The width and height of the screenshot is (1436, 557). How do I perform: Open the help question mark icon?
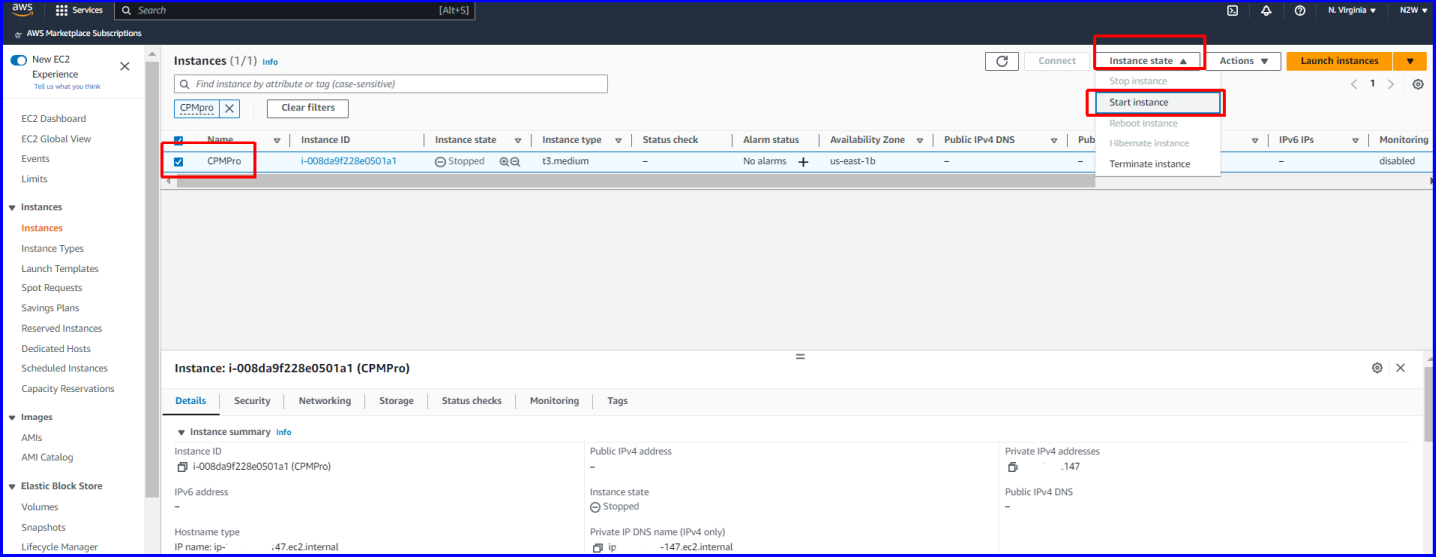[1299, 10]
